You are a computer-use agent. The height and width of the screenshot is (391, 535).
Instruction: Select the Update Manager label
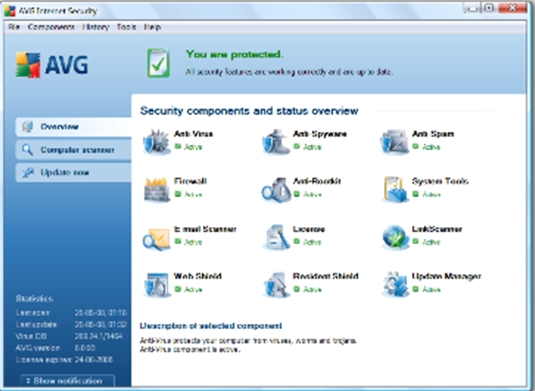(x=447, y=276)
